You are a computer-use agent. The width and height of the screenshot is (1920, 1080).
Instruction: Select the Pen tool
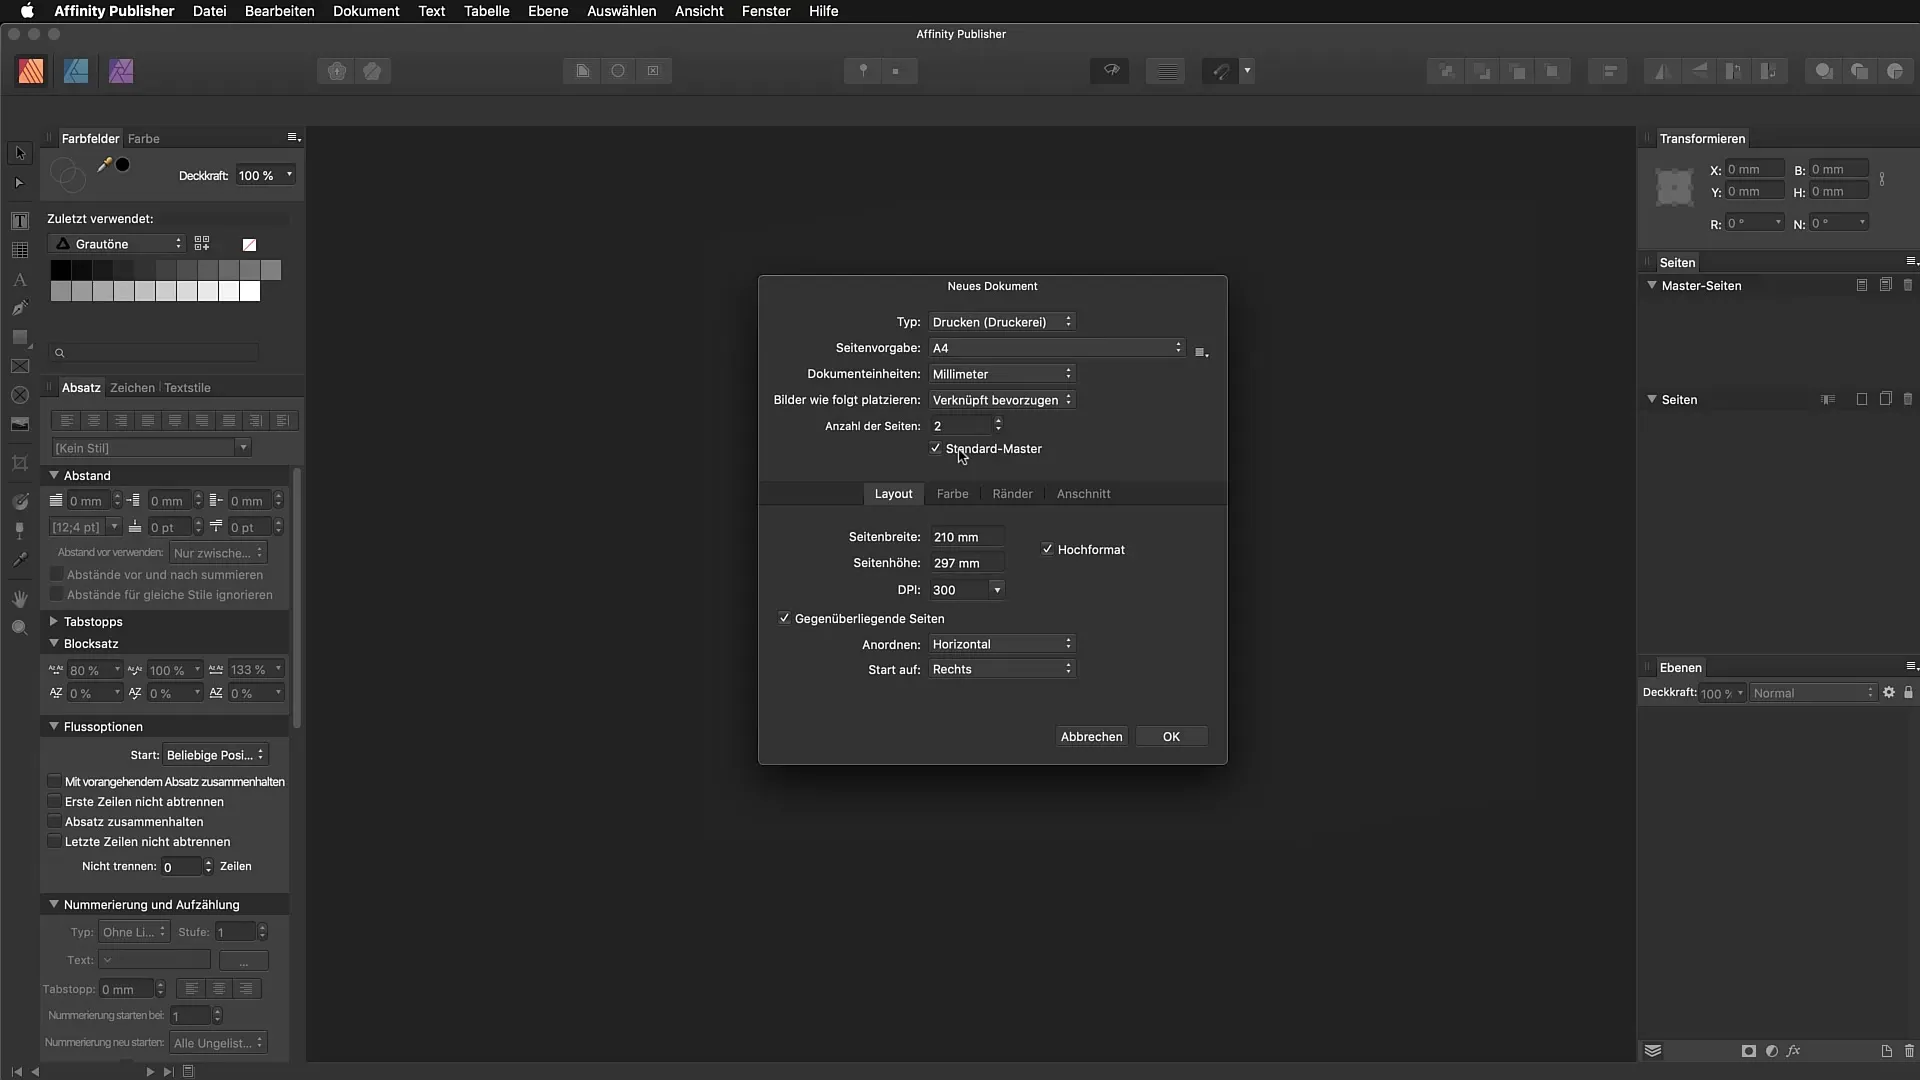click(x=20, y=308)
